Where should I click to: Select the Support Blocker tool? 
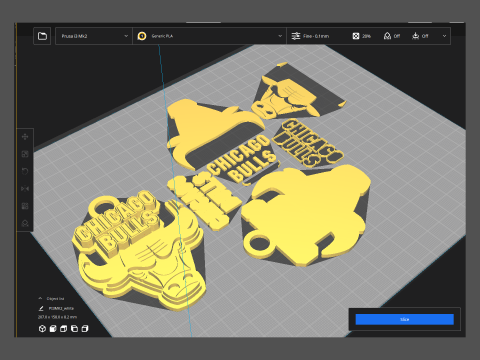pos(25,223)
